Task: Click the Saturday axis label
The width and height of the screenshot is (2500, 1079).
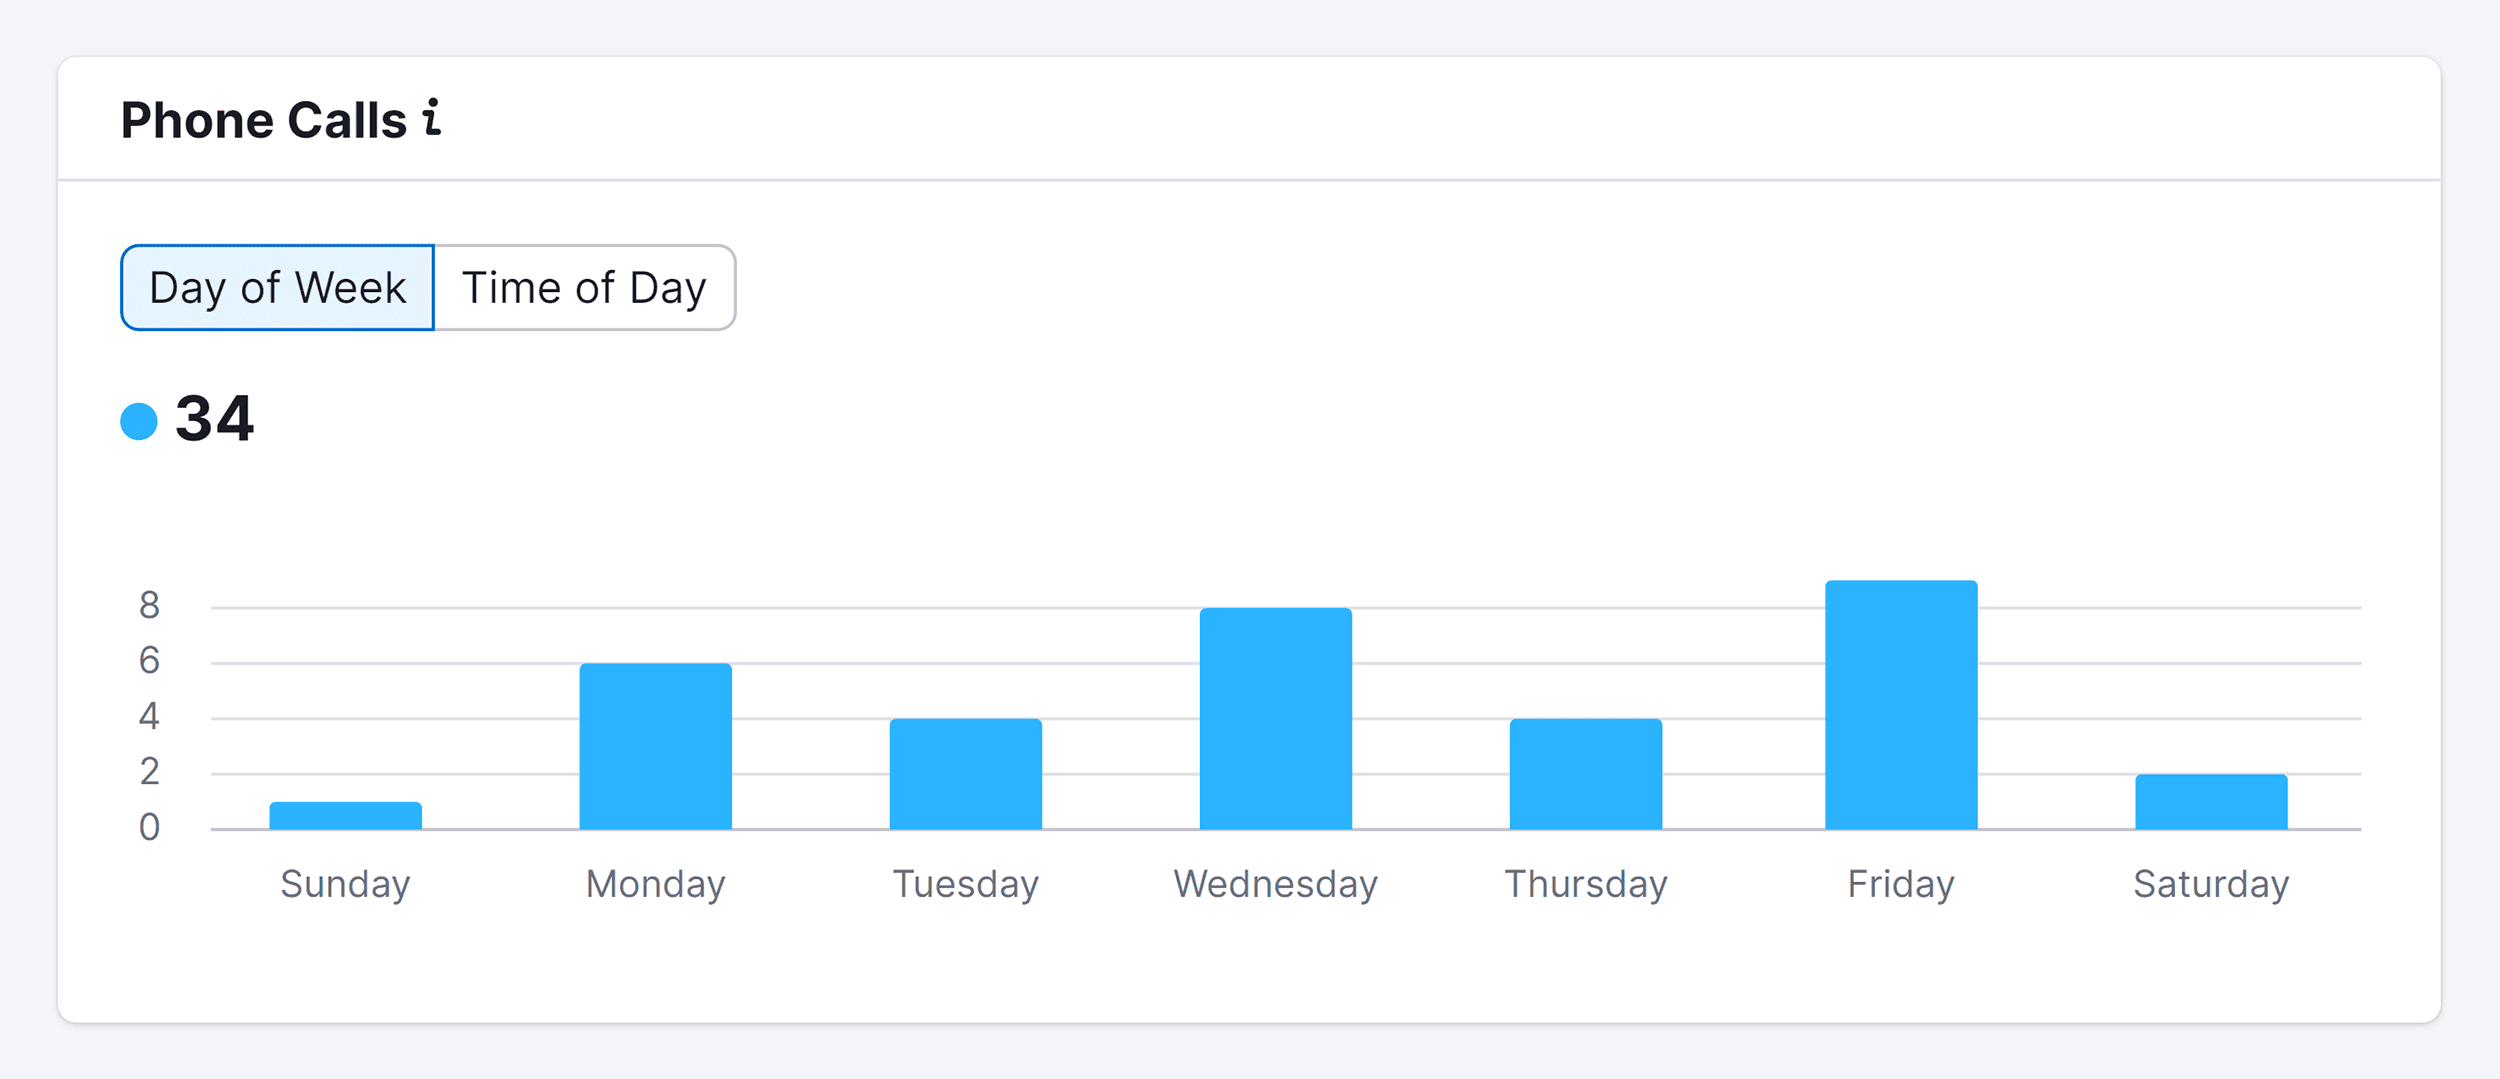Action: tap(2210, 884)
